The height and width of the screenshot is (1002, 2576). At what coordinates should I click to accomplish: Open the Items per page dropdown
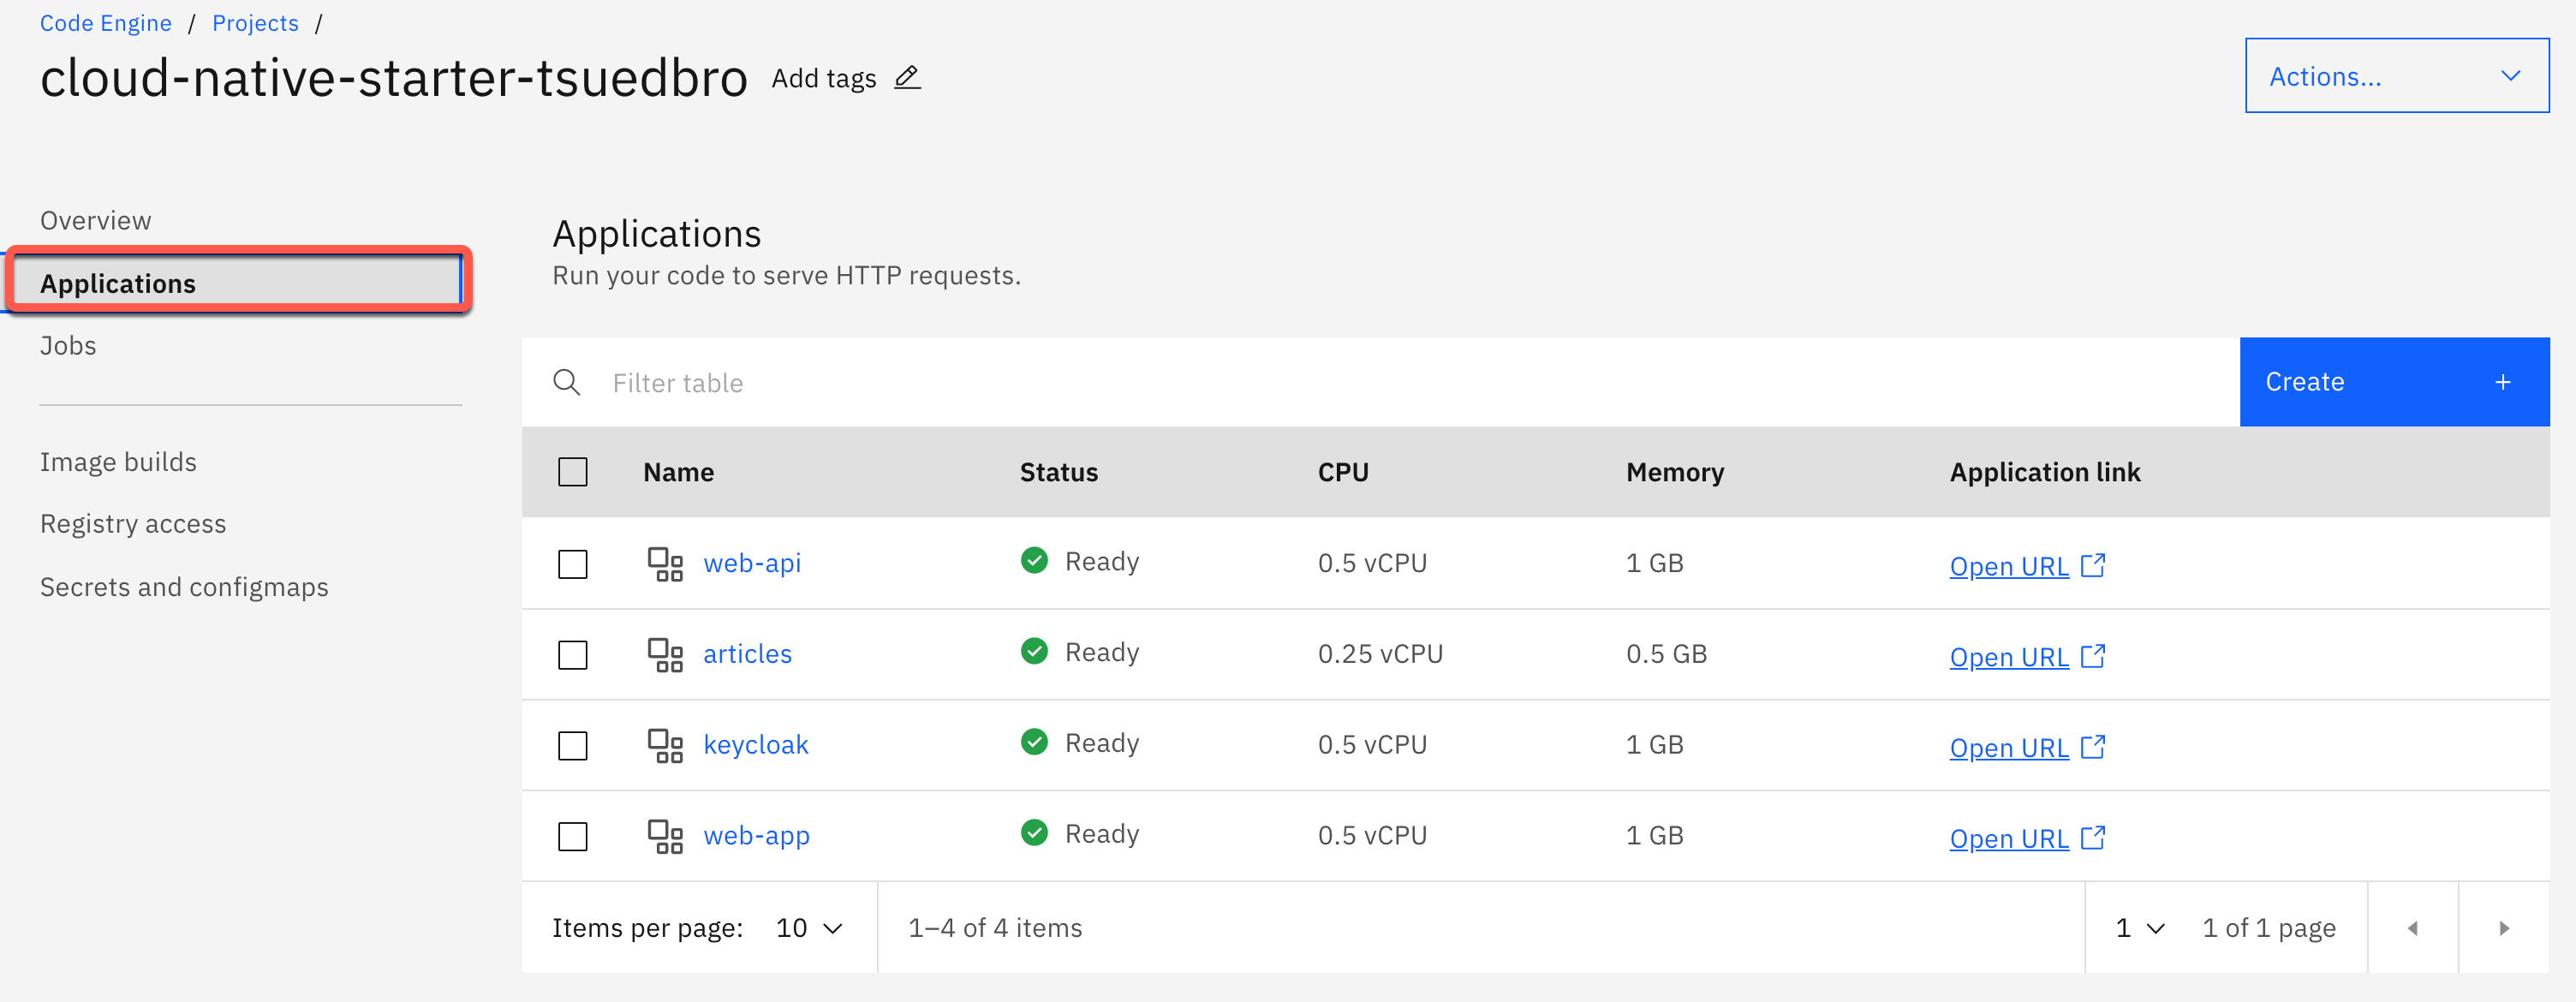[810, 928]
